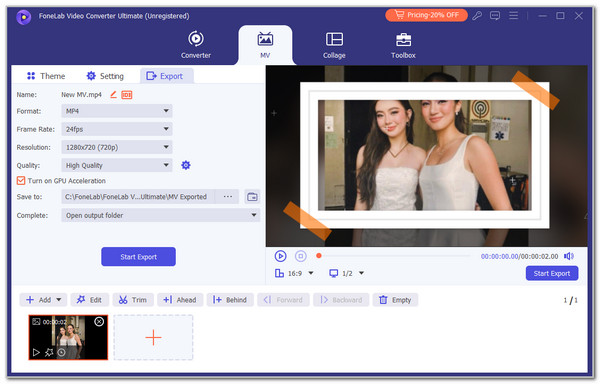
Task: Click the preview playback progress slider
Action: (394, 256)
